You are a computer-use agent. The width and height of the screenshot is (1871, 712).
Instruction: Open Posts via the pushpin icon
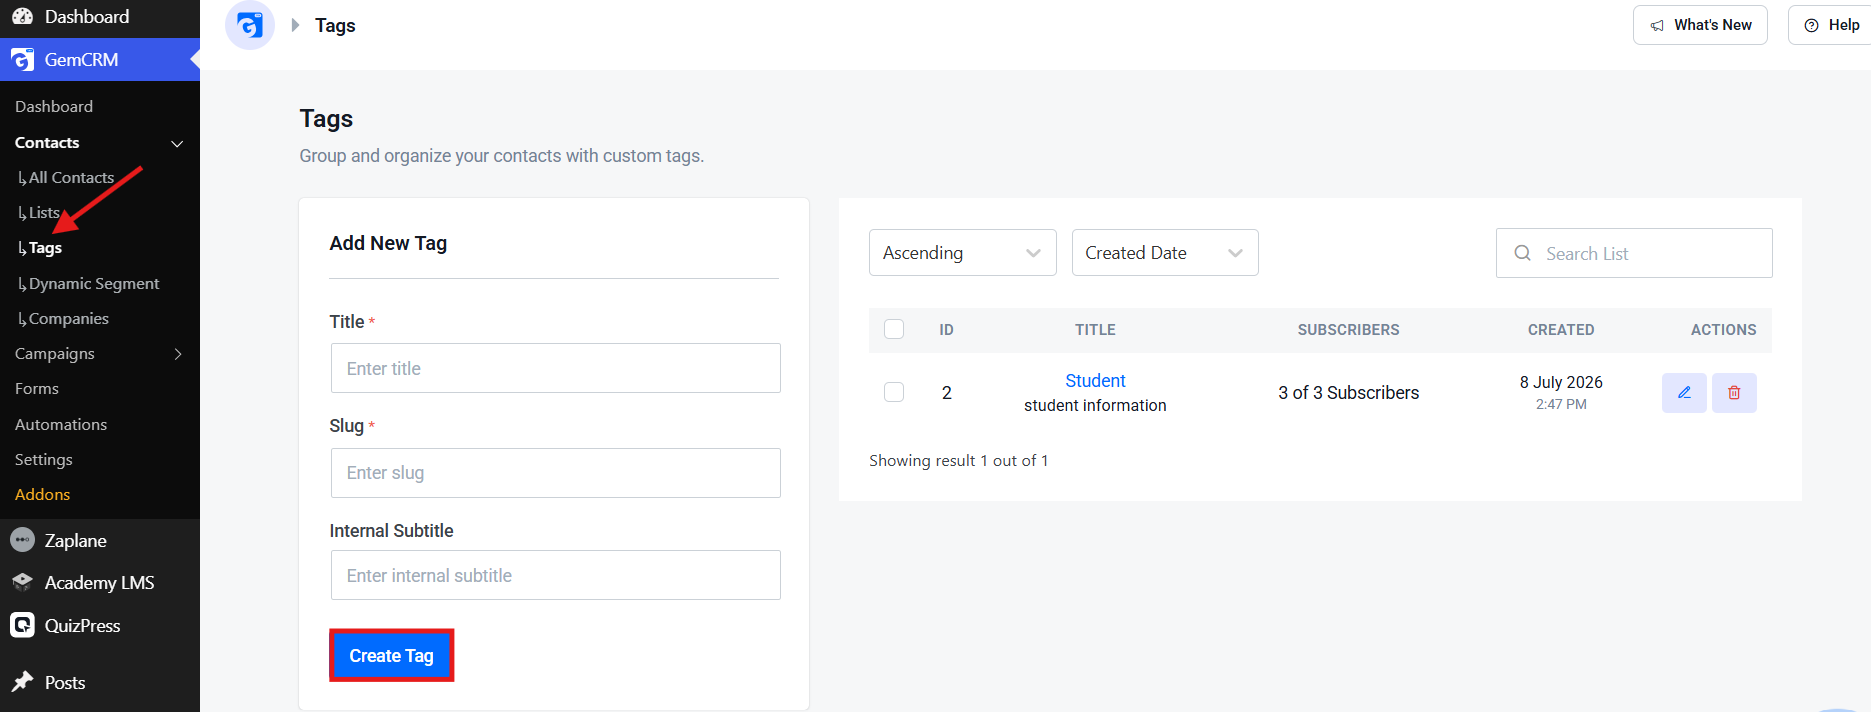(x=22, y=682)
